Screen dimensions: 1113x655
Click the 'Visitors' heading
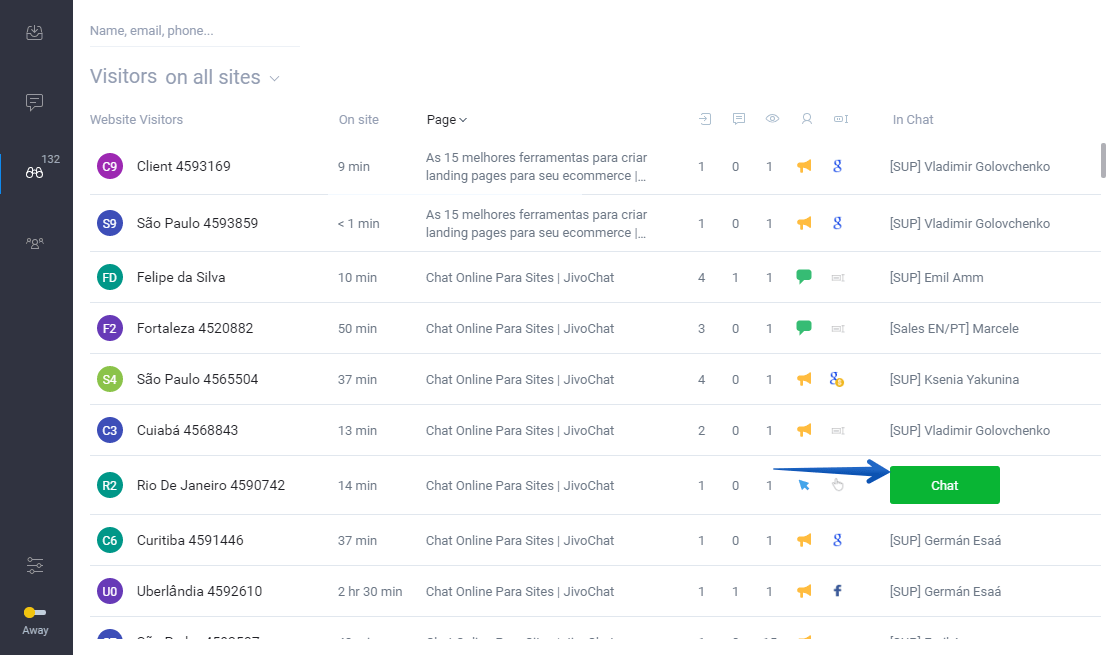pos(124,77)
